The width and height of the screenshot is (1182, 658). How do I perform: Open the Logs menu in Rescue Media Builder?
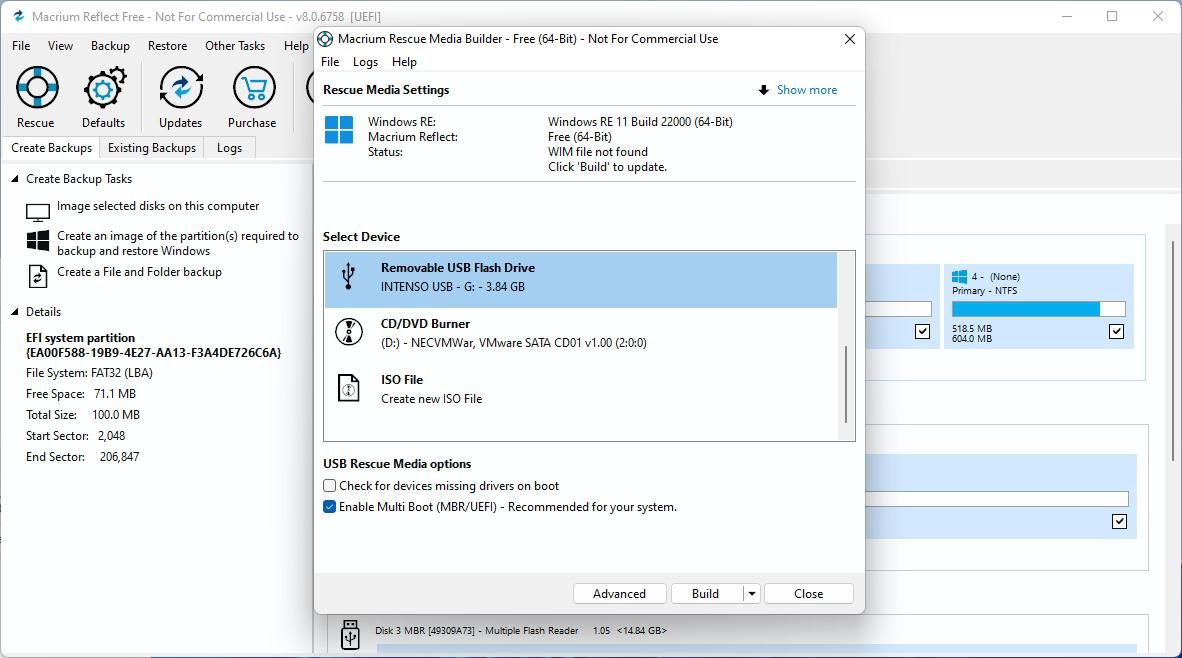tap(366, 62)
